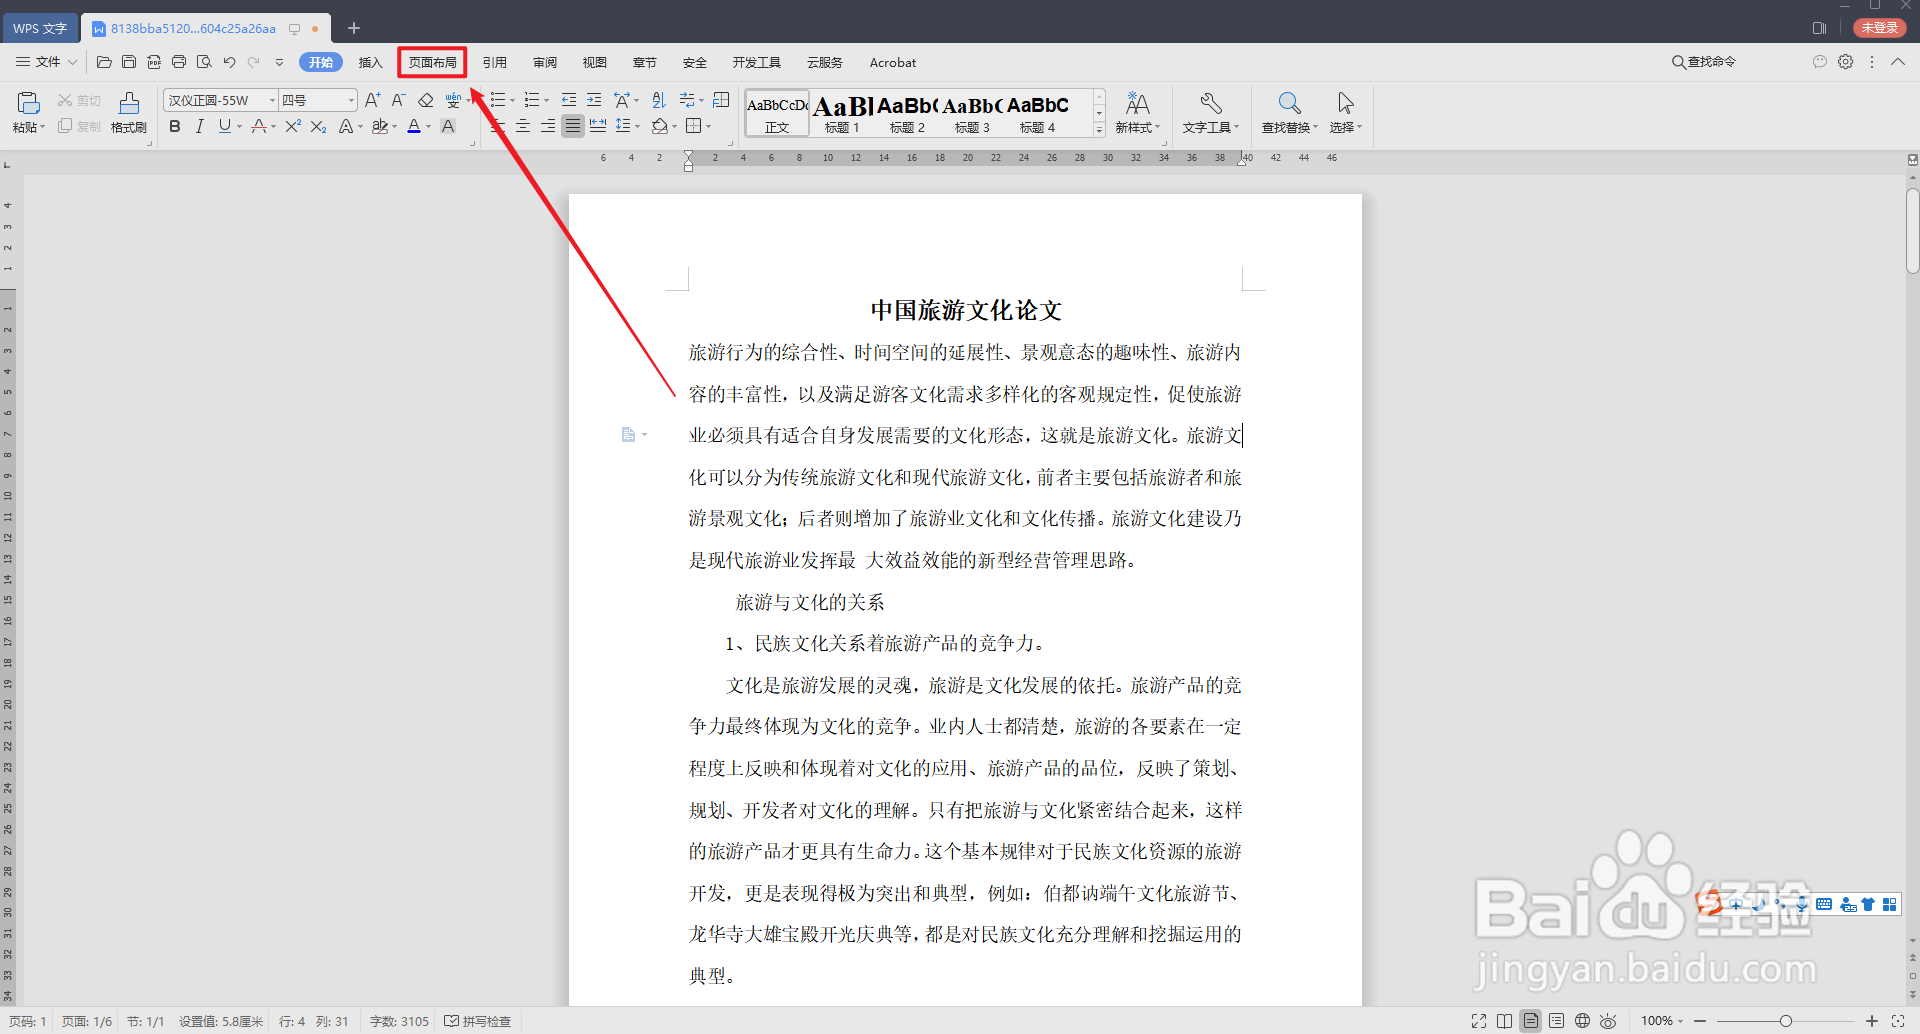Increase paragraph indent
The width and height of the screenshot is (1920, 1034).
[594, 100]
